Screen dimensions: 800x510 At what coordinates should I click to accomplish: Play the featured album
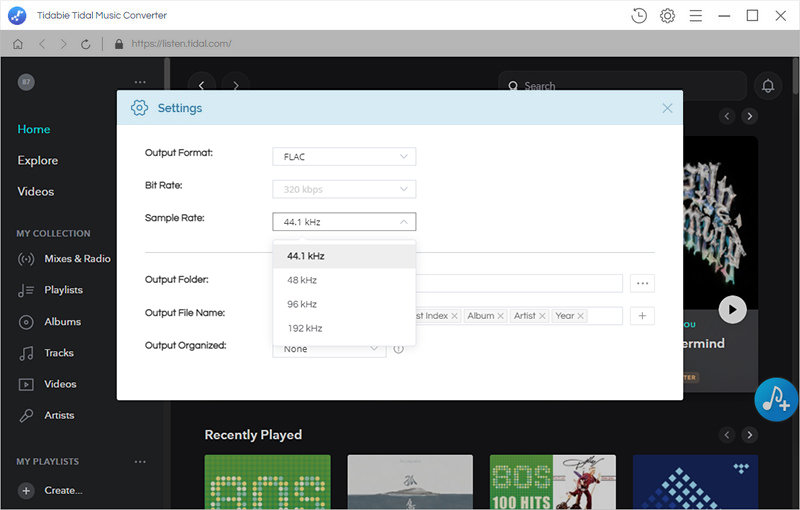(x=732, y=309)
